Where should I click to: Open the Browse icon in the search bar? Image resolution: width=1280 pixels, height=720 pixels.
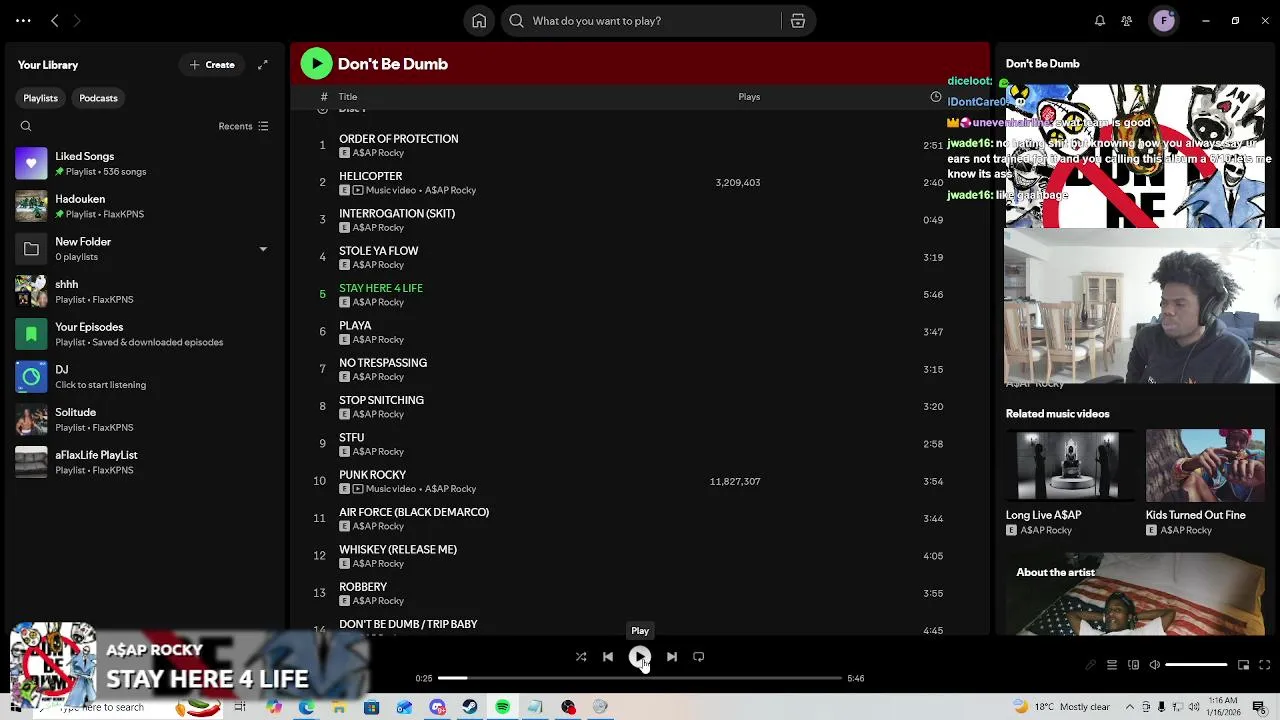coord(798,21)
